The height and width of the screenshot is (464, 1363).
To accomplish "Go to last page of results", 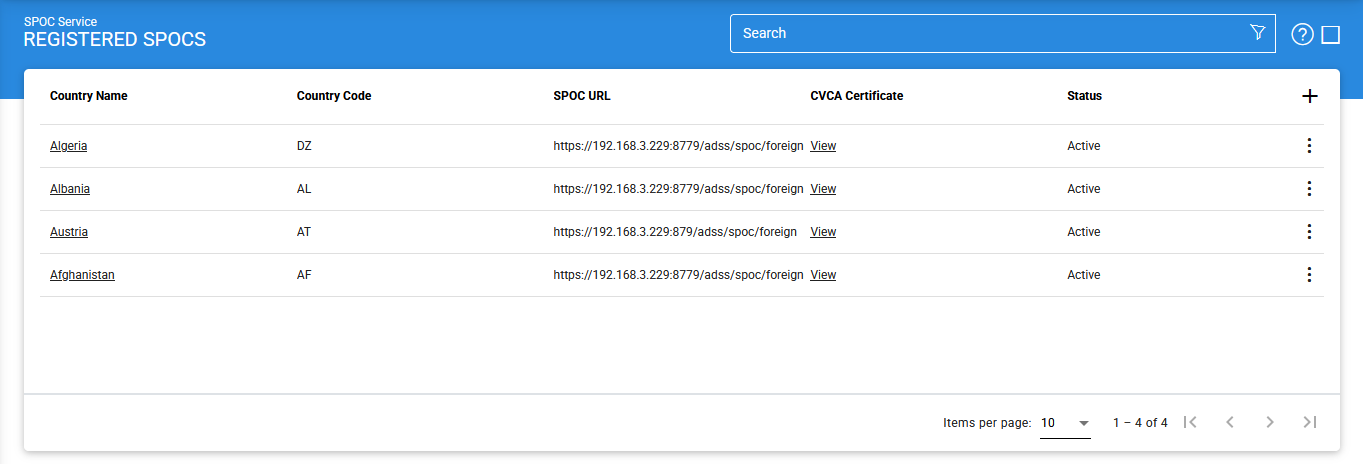I will 1310,422.
